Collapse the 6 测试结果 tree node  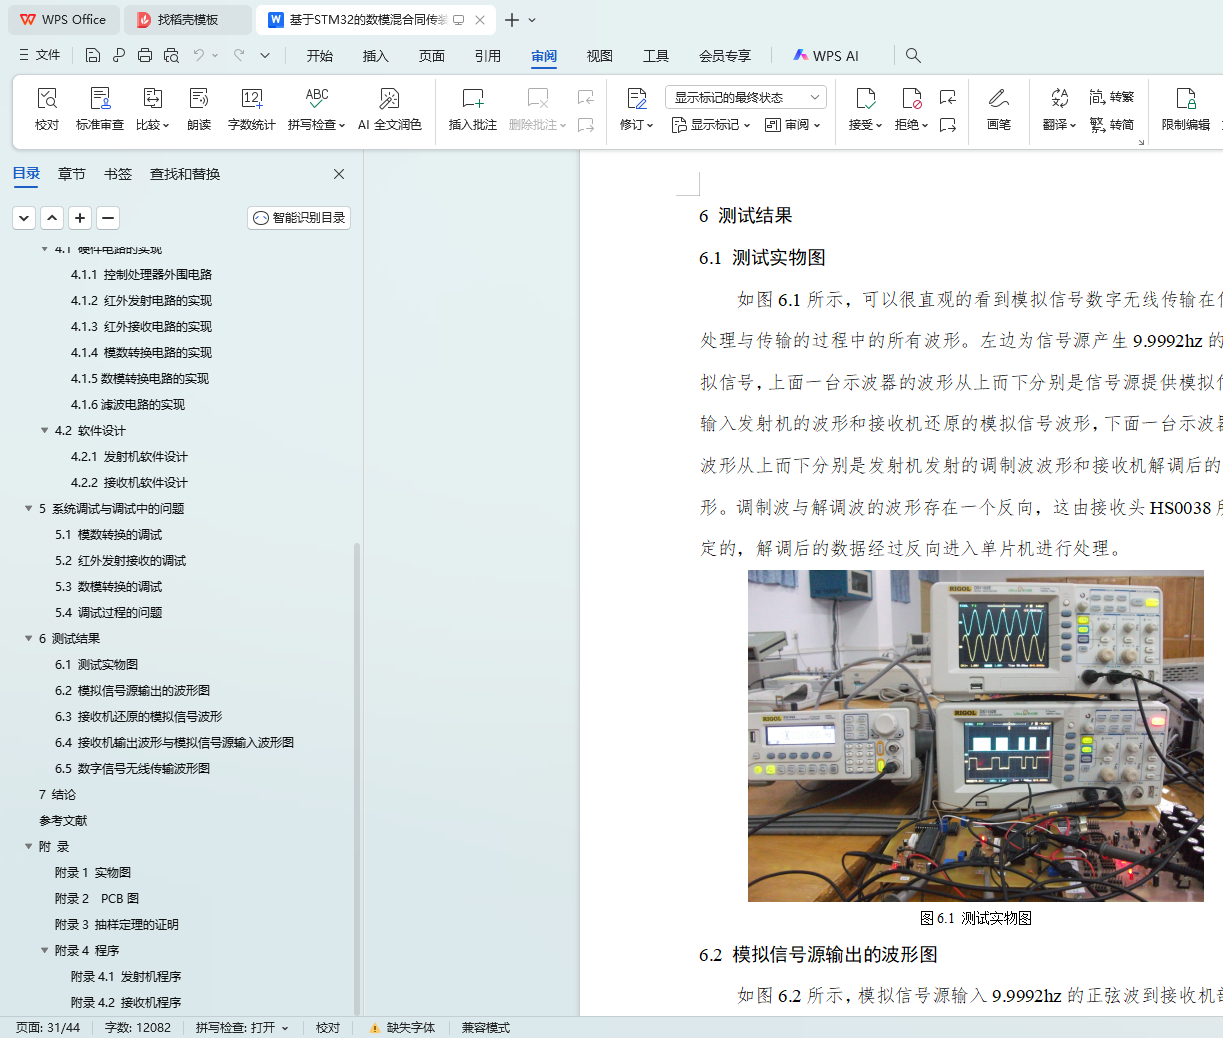pos(28,639)
